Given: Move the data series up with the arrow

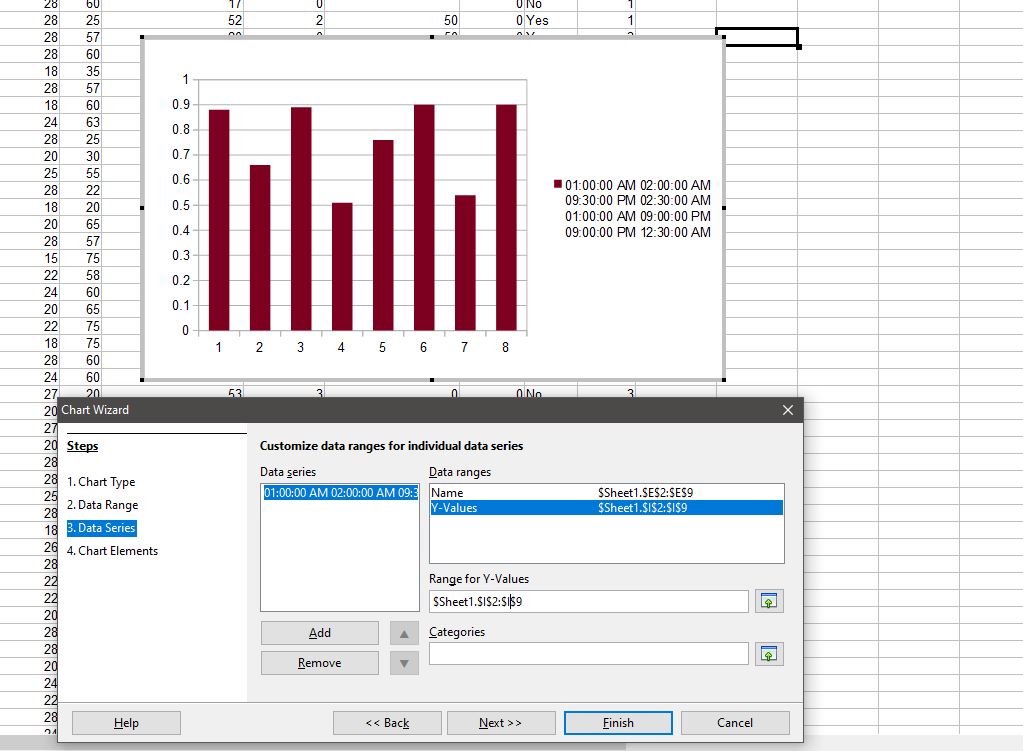Looking at the screenshot, I should 404,633.
